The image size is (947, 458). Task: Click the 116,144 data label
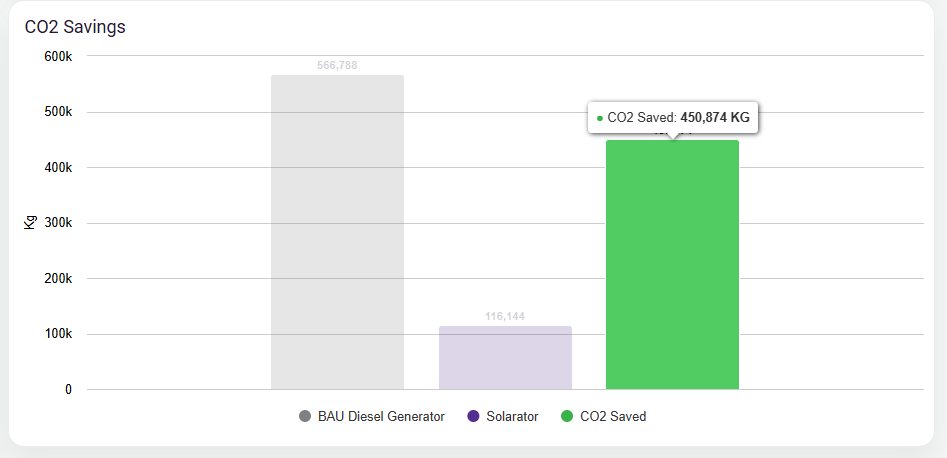click(505, 317)
